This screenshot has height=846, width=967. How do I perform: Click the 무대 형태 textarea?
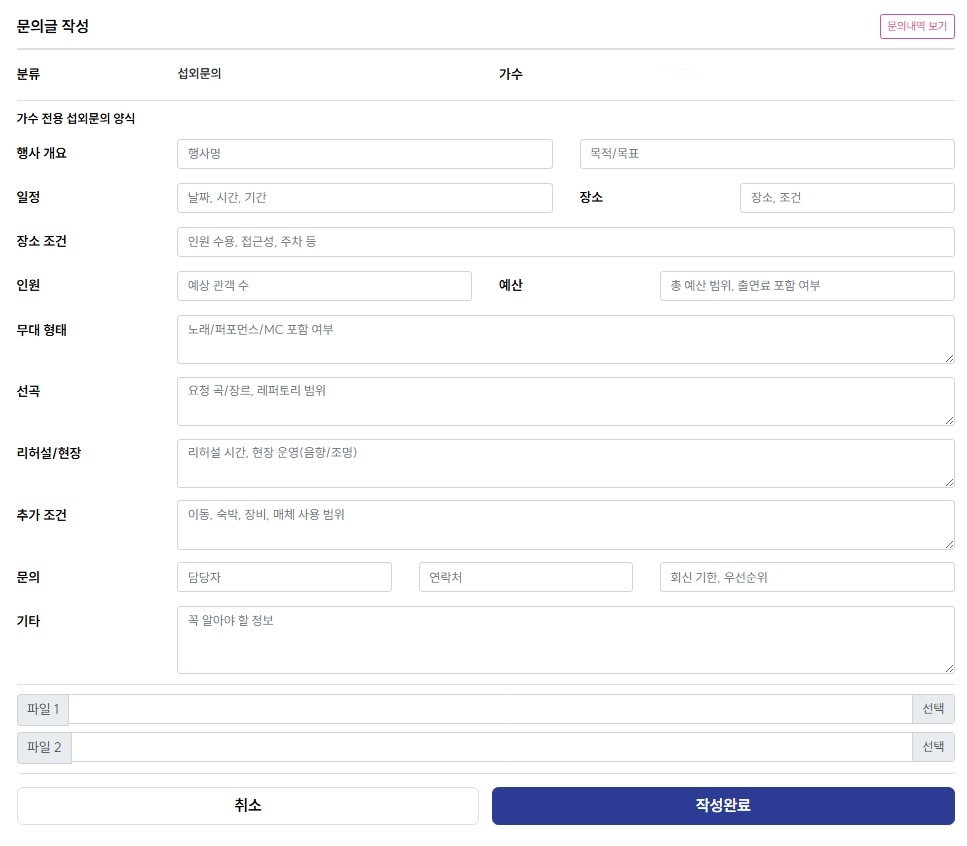coord(566,339)
